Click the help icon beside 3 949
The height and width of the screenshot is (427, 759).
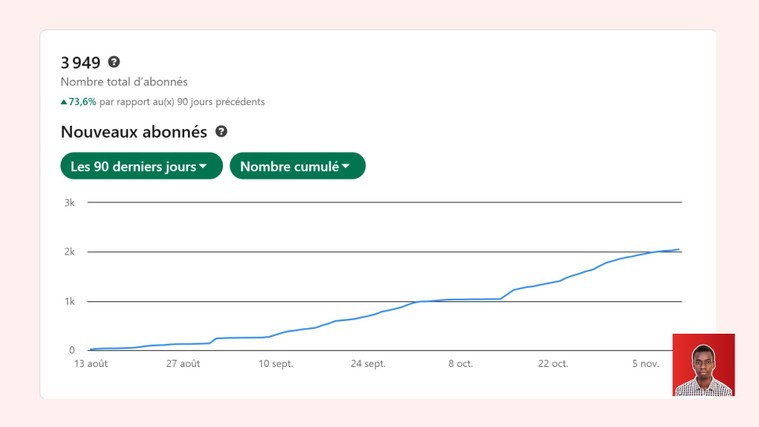(114, 62)
